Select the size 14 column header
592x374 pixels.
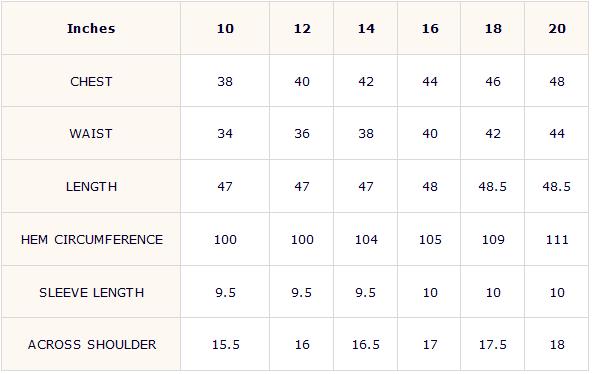(x=366, y=29)
